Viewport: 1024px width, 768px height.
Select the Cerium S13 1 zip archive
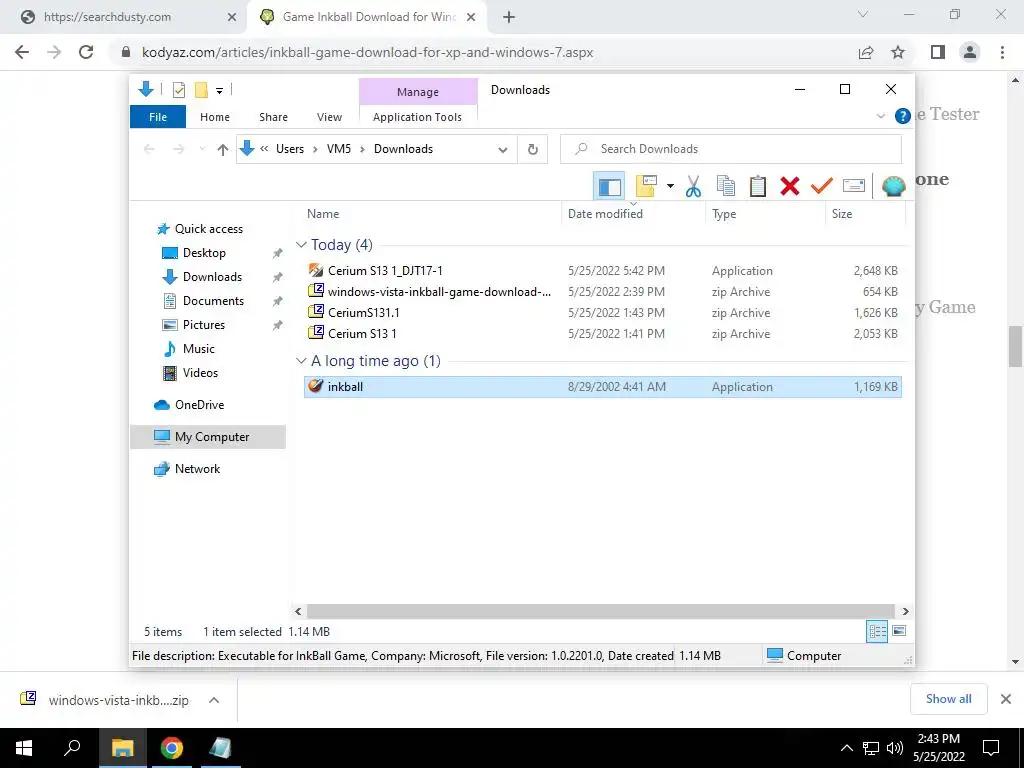[x=602, y=334]
